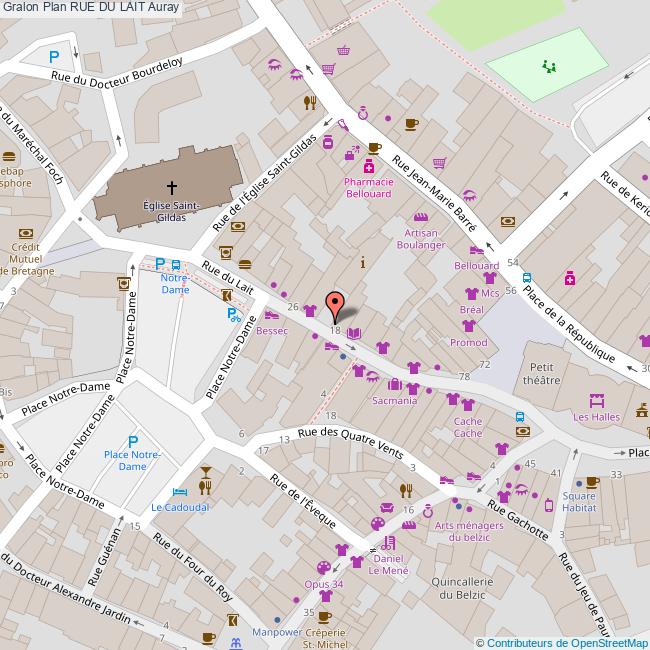
Task: Click the parking icon near Rue du Docteur Bourdeloy
Action: [x=53, y=57]
